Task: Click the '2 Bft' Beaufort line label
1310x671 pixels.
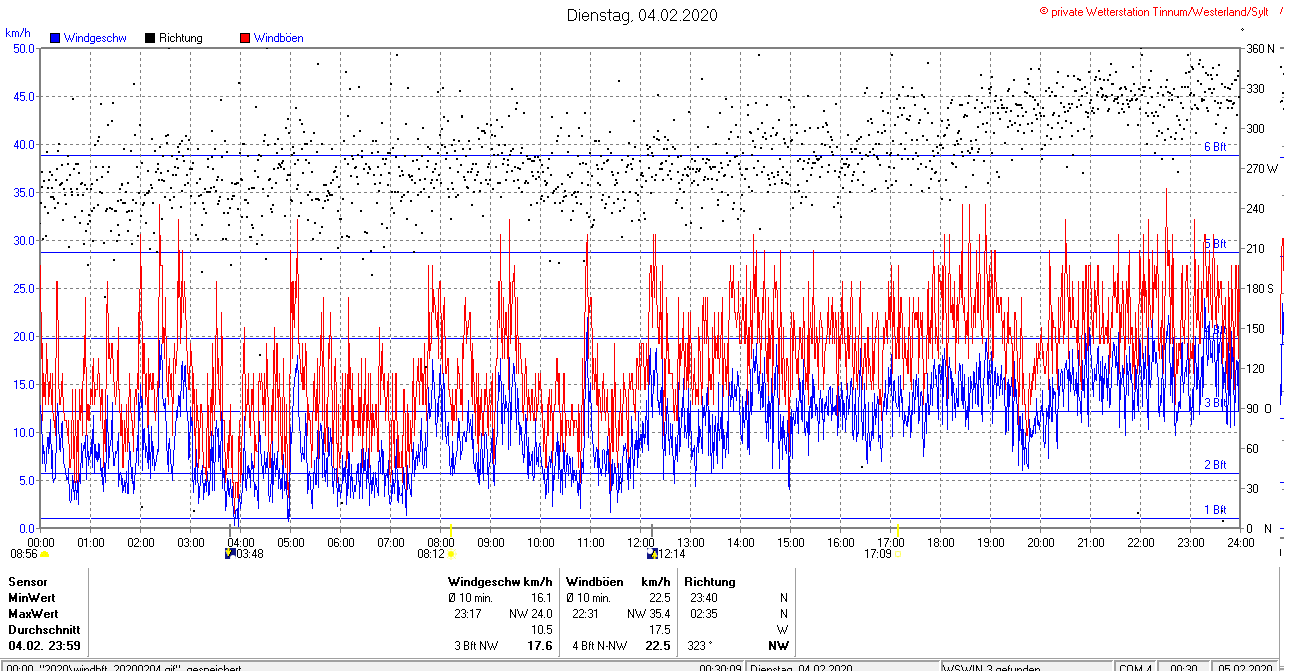Action: pyautogui.click(x=1215, y=465)
